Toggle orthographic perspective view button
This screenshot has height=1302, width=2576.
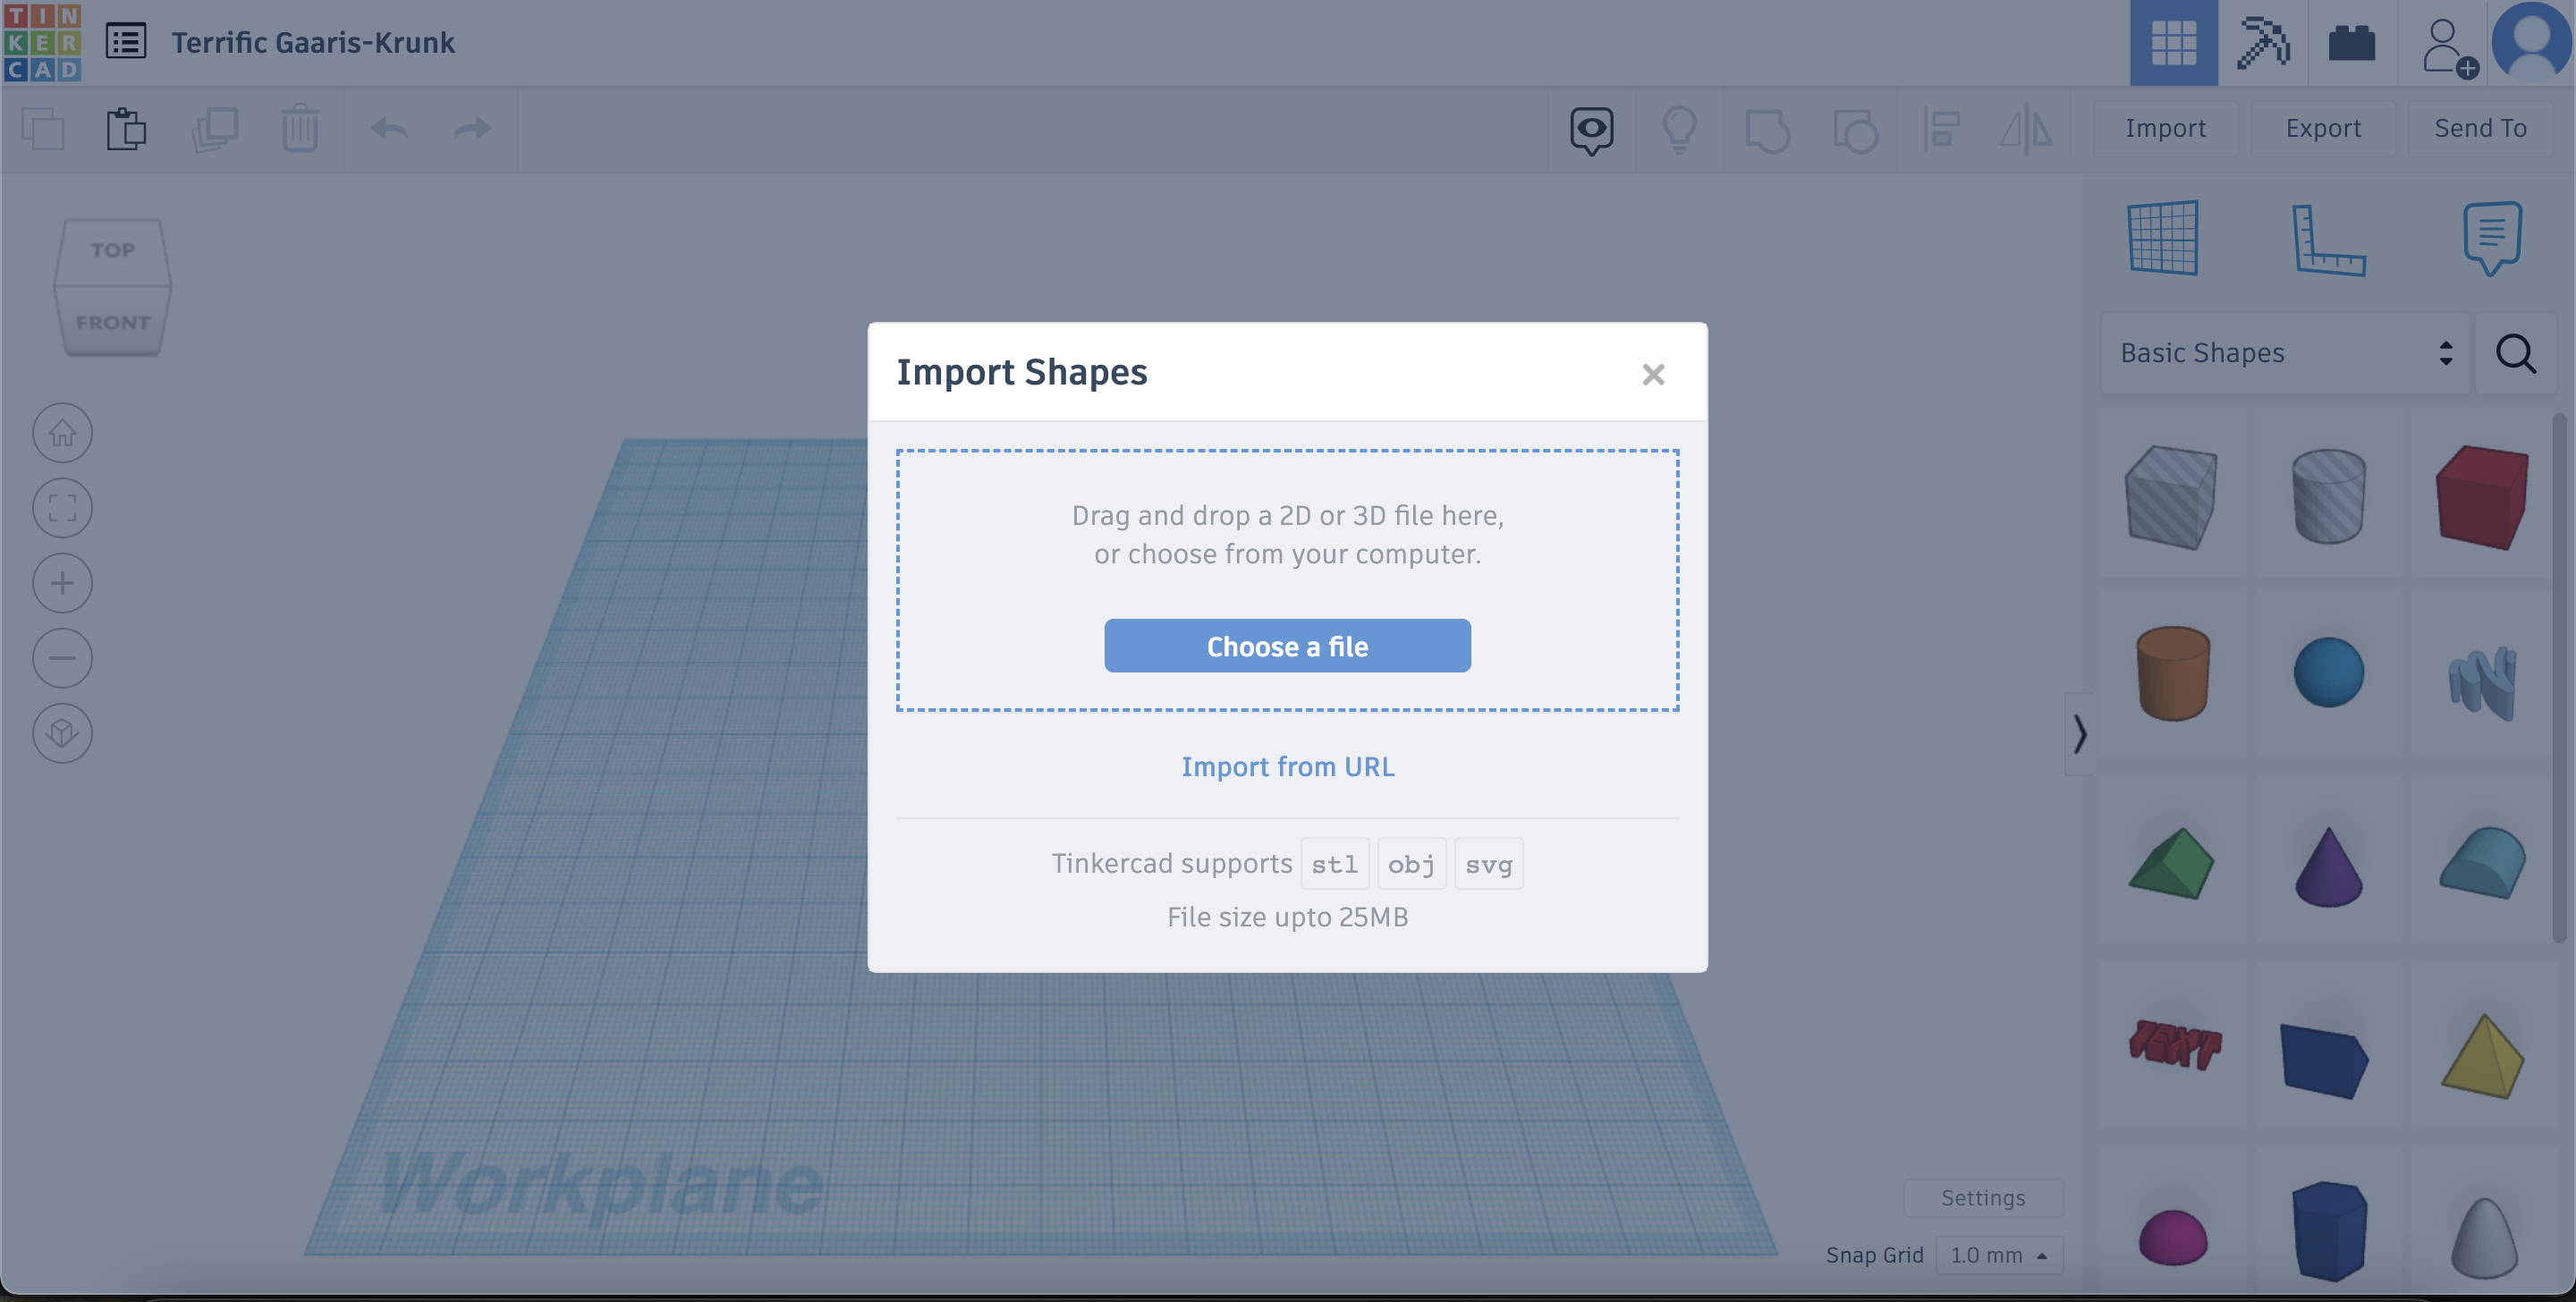[x=62, y=733]
